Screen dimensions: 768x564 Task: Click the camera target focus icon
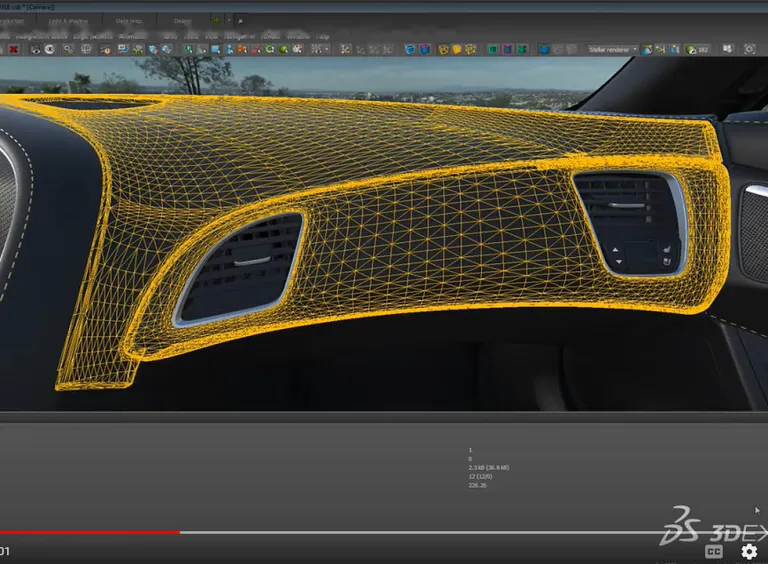749,49
